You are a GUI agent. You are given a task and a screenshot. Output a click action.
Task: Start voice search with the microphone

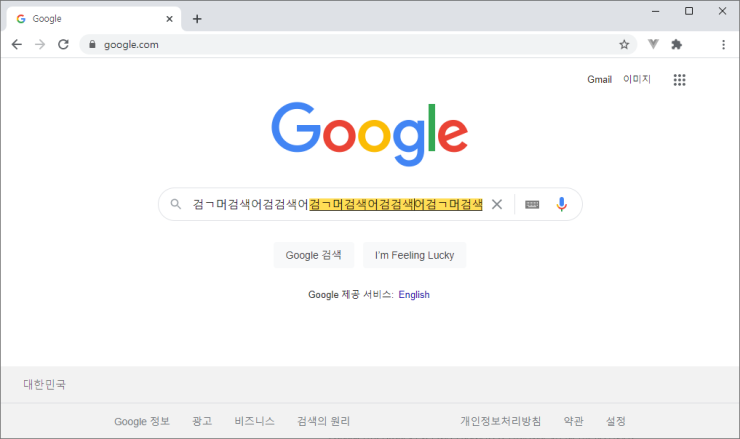click(x=561, y=204)
